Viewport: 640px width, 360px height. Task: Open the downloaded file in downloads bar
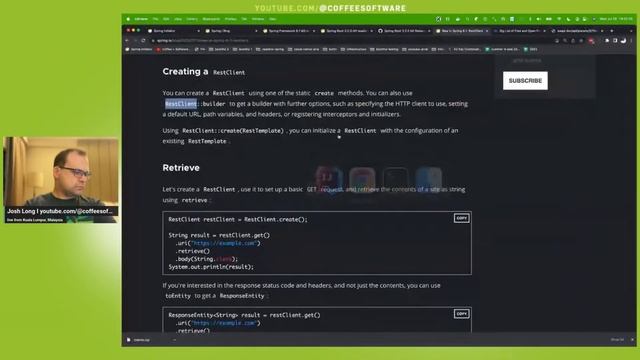coord(142,340)
